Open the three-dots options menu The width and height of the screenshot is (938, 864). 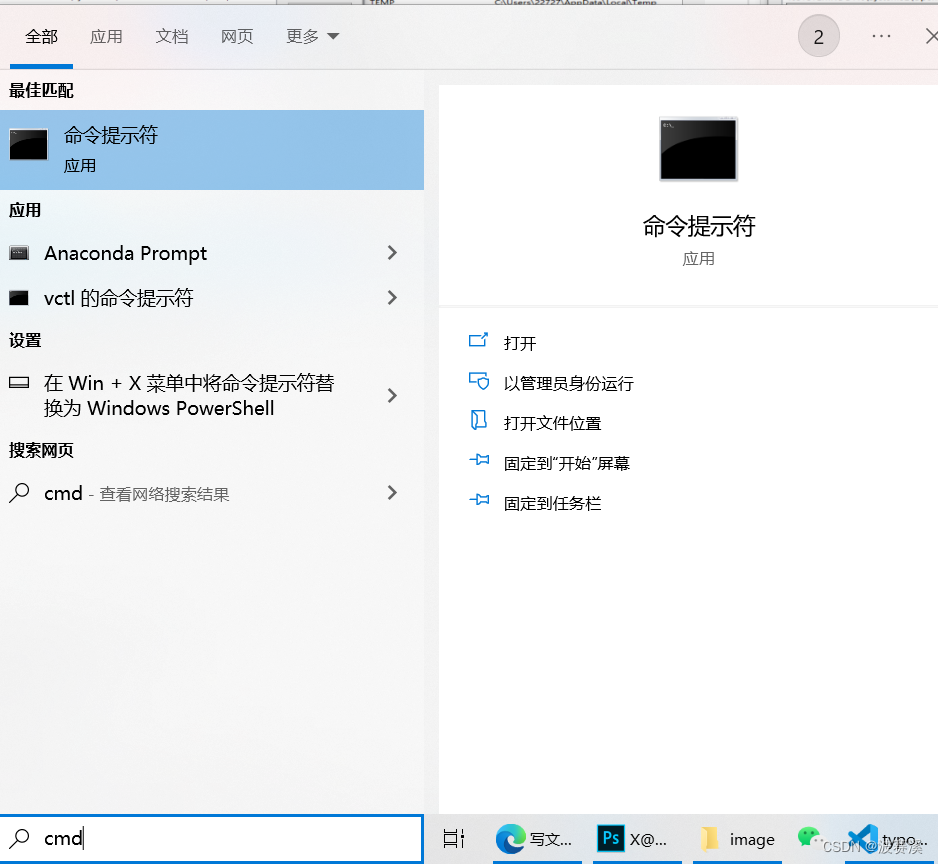[881, 36]
